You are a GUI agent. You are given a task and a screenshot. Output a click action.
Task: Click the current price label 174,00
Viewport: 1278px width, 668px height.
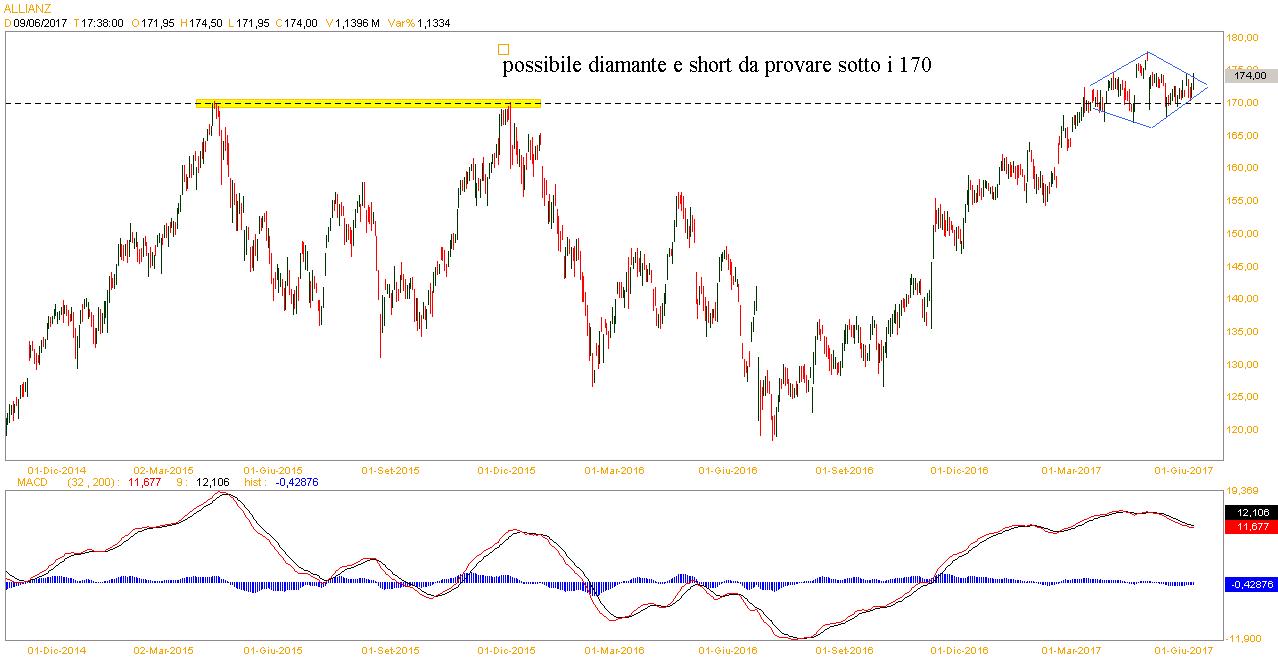point(1250,75)
